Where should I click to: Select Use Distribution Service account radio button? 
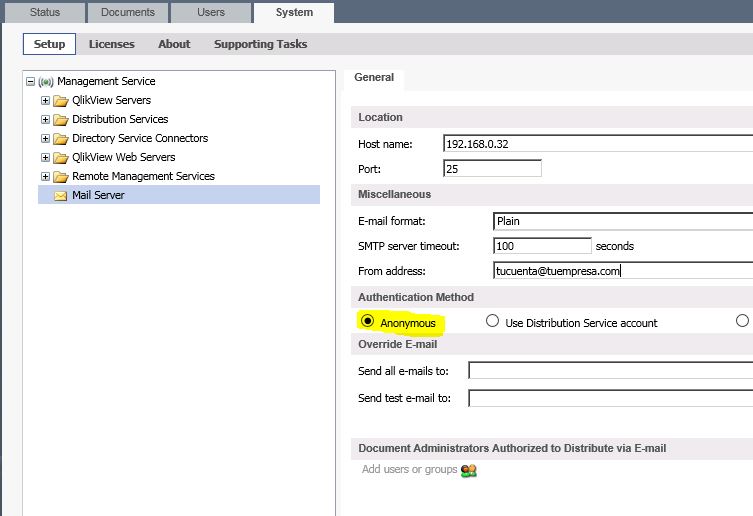click(492, 322)
